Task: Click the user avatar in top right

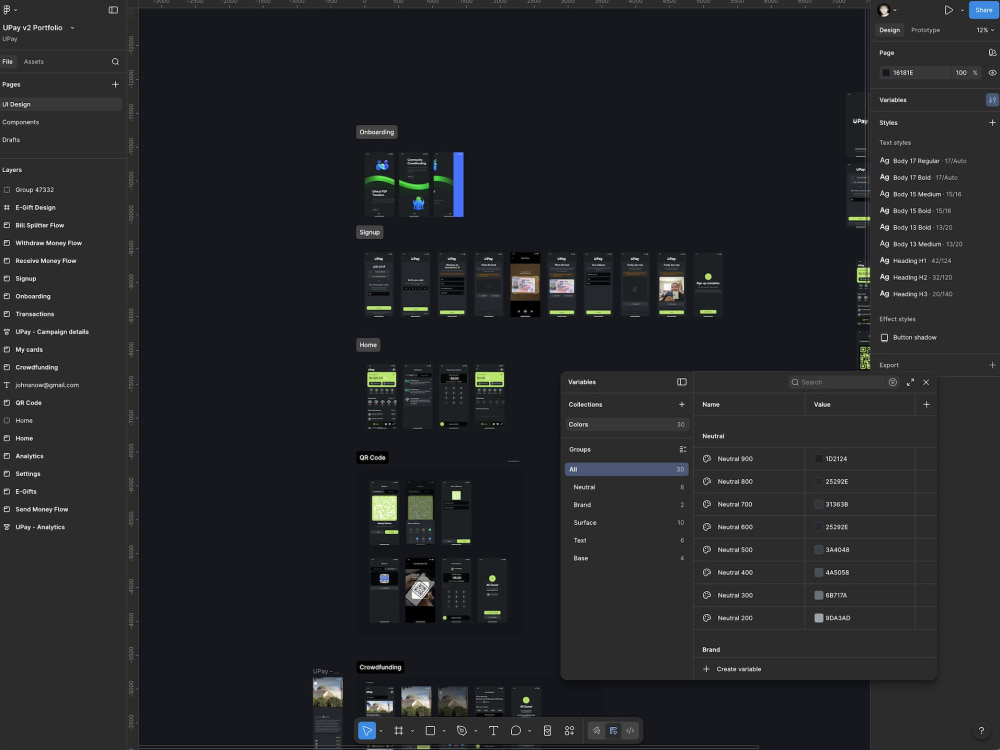Action: point(883,10)
